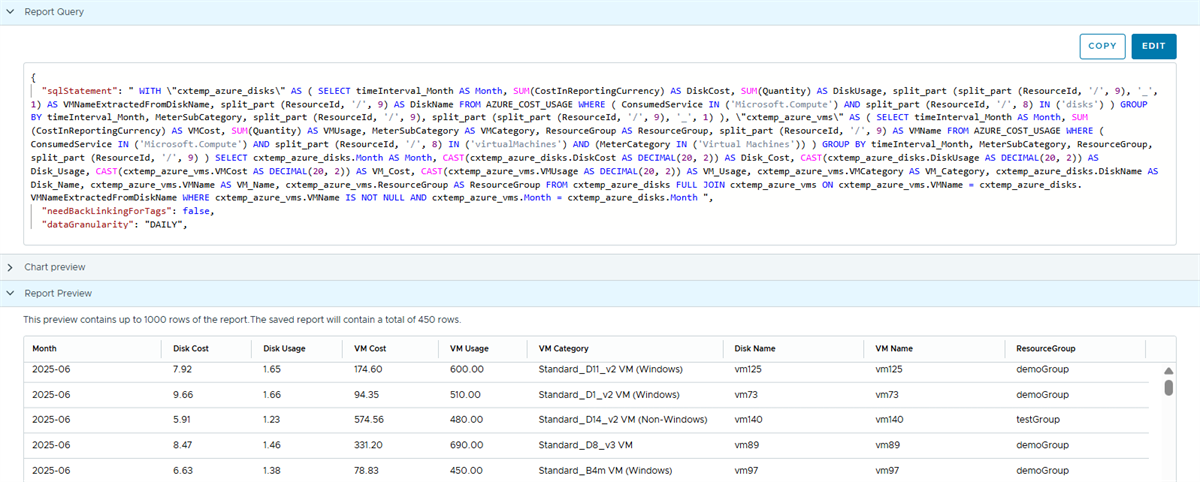Expand the Chart preview section

point(10,267)
